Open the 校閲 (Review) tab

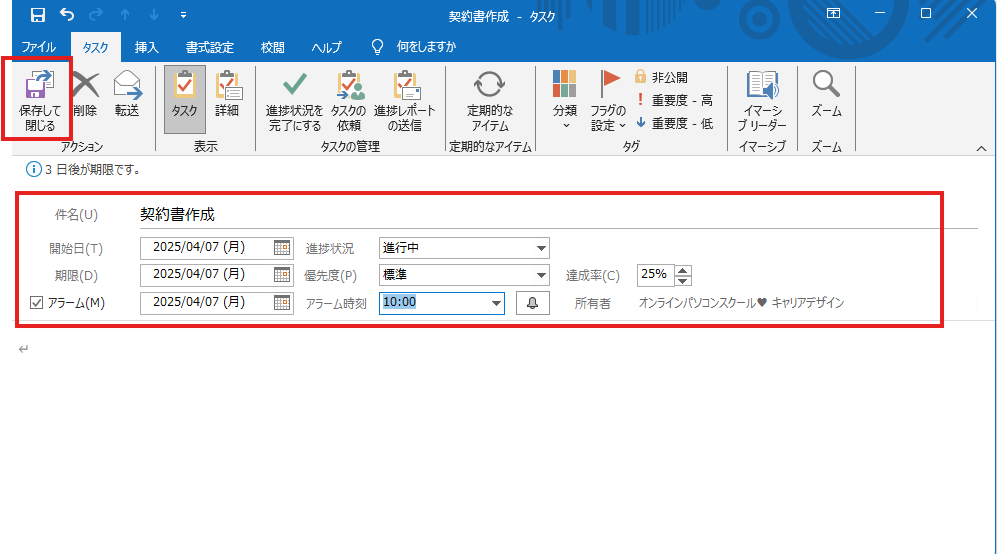(x=273, y=47)
